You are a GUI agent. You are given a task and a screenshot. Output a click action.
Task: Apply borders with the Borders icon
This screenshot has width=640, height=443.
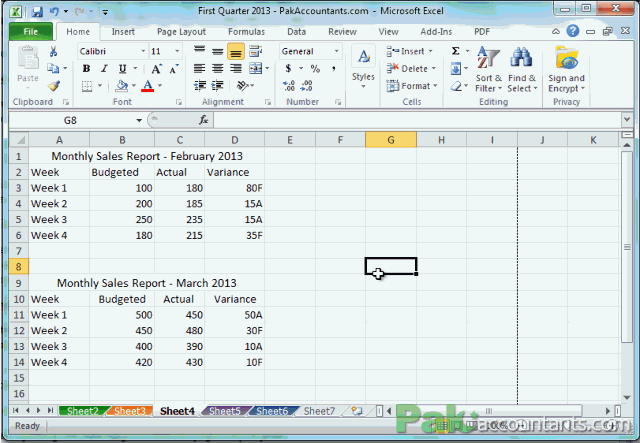coord(87,86)
